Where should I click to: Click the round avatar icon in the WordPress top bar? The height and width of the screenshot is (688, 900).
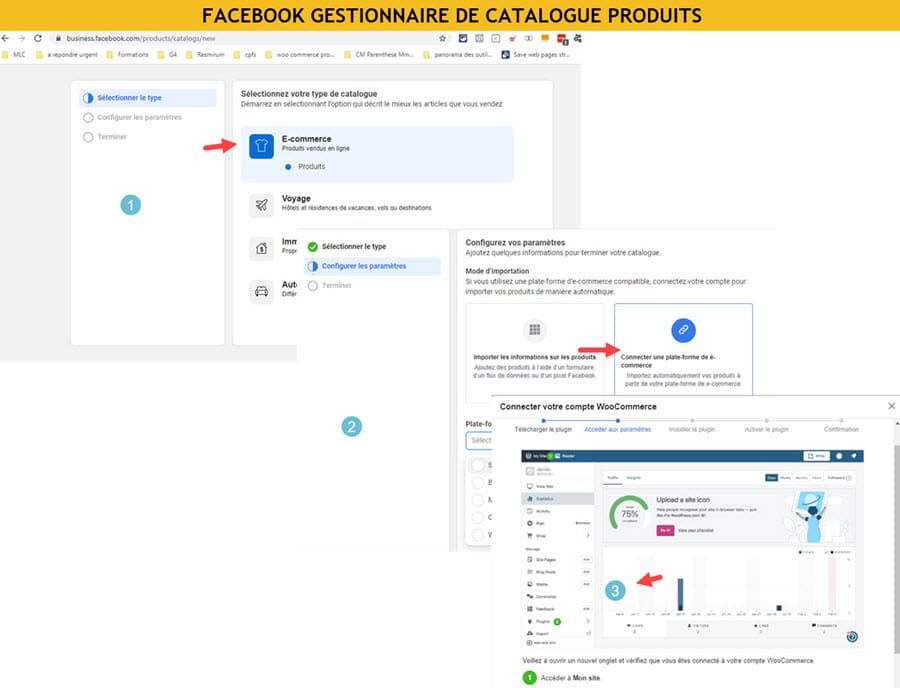[839, 456]
